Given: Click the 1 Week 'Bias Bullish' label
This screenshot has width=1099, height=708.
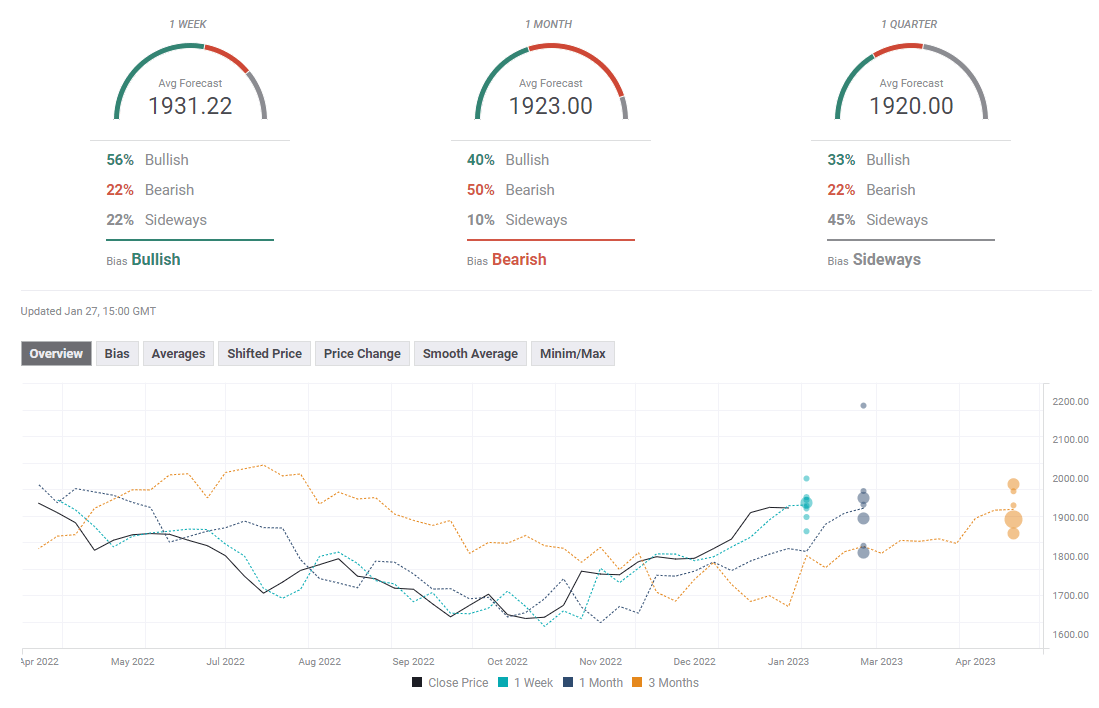Looking at the screenshot, I should tap(155, 260).
